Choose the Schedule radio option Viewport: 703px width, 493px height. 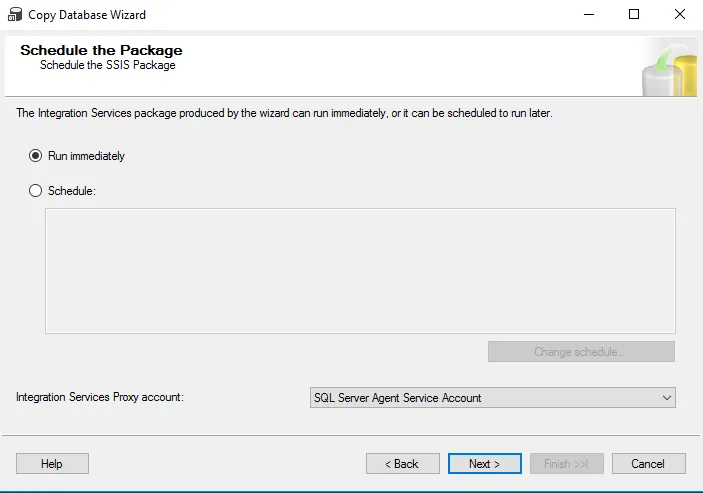[x=37, y=191]
